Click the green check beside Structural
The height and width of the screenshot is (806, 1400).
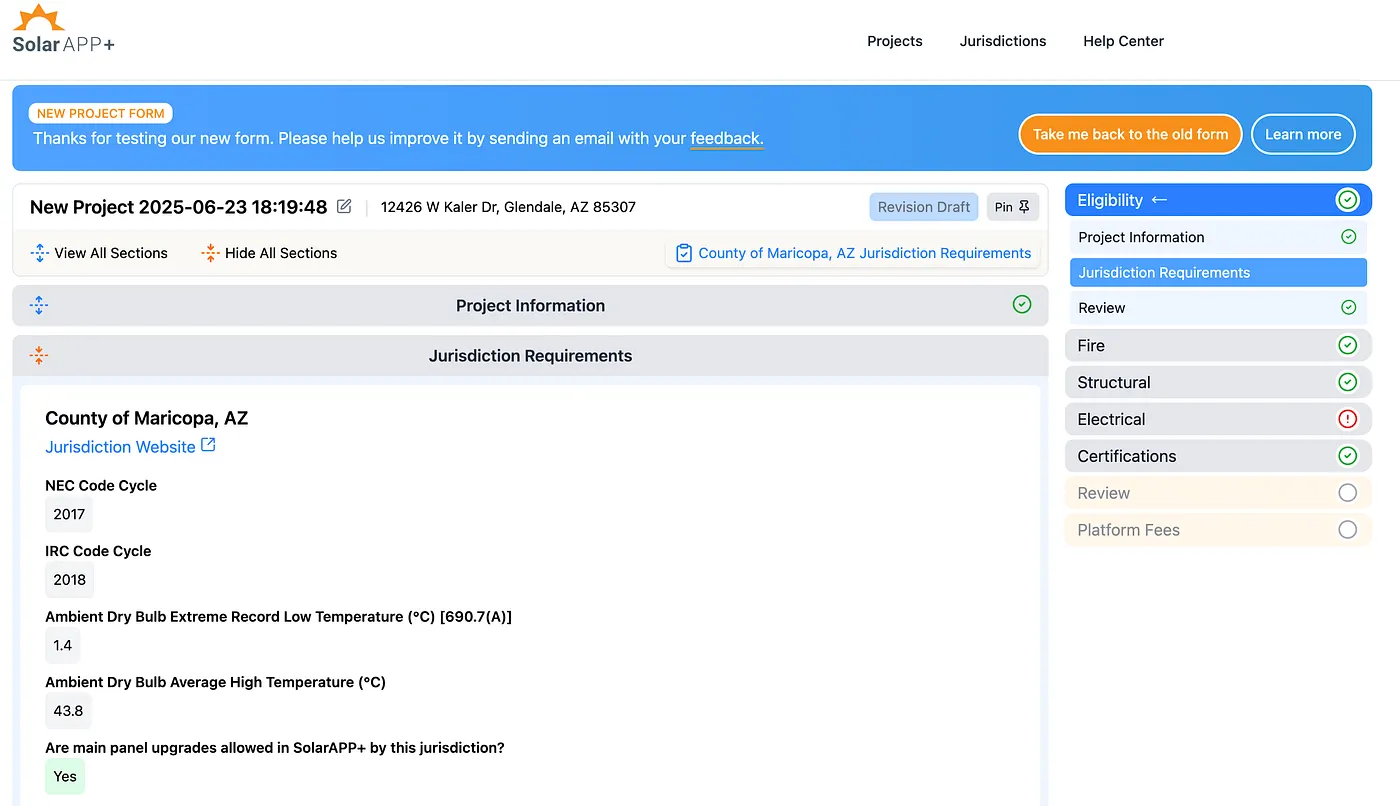coord(1348,382)
